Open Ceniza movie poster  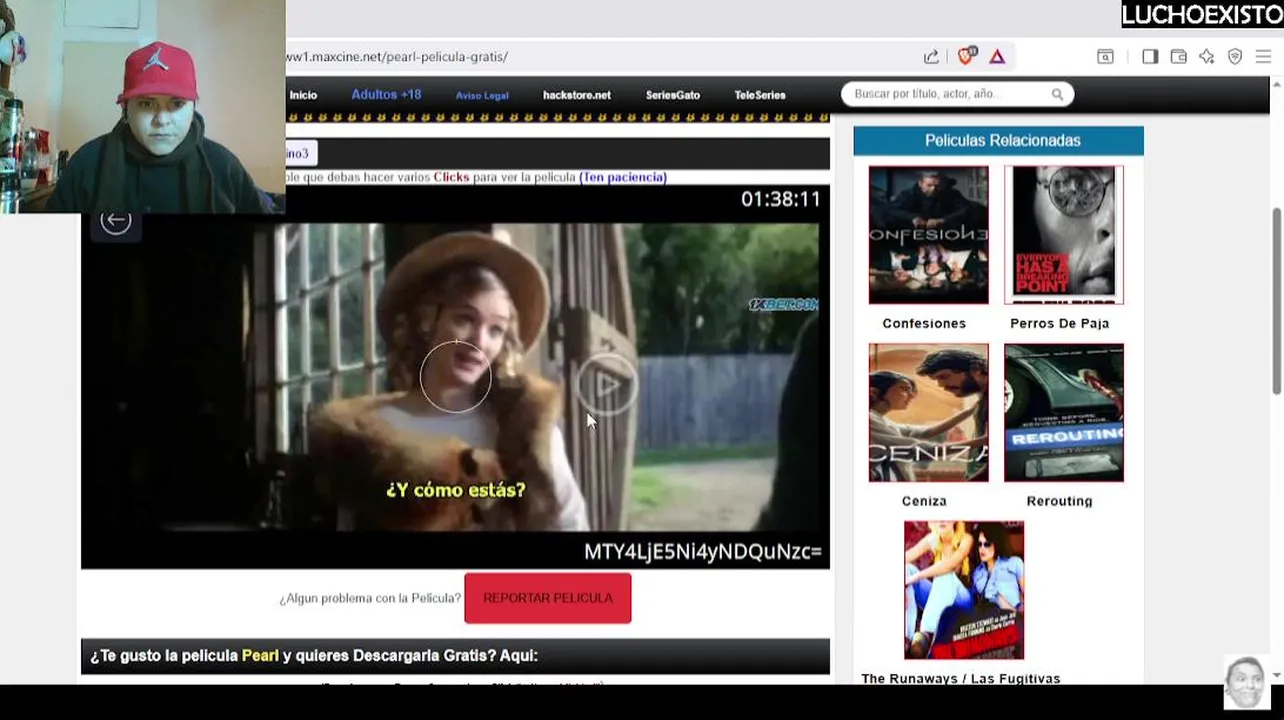(928, 413)
